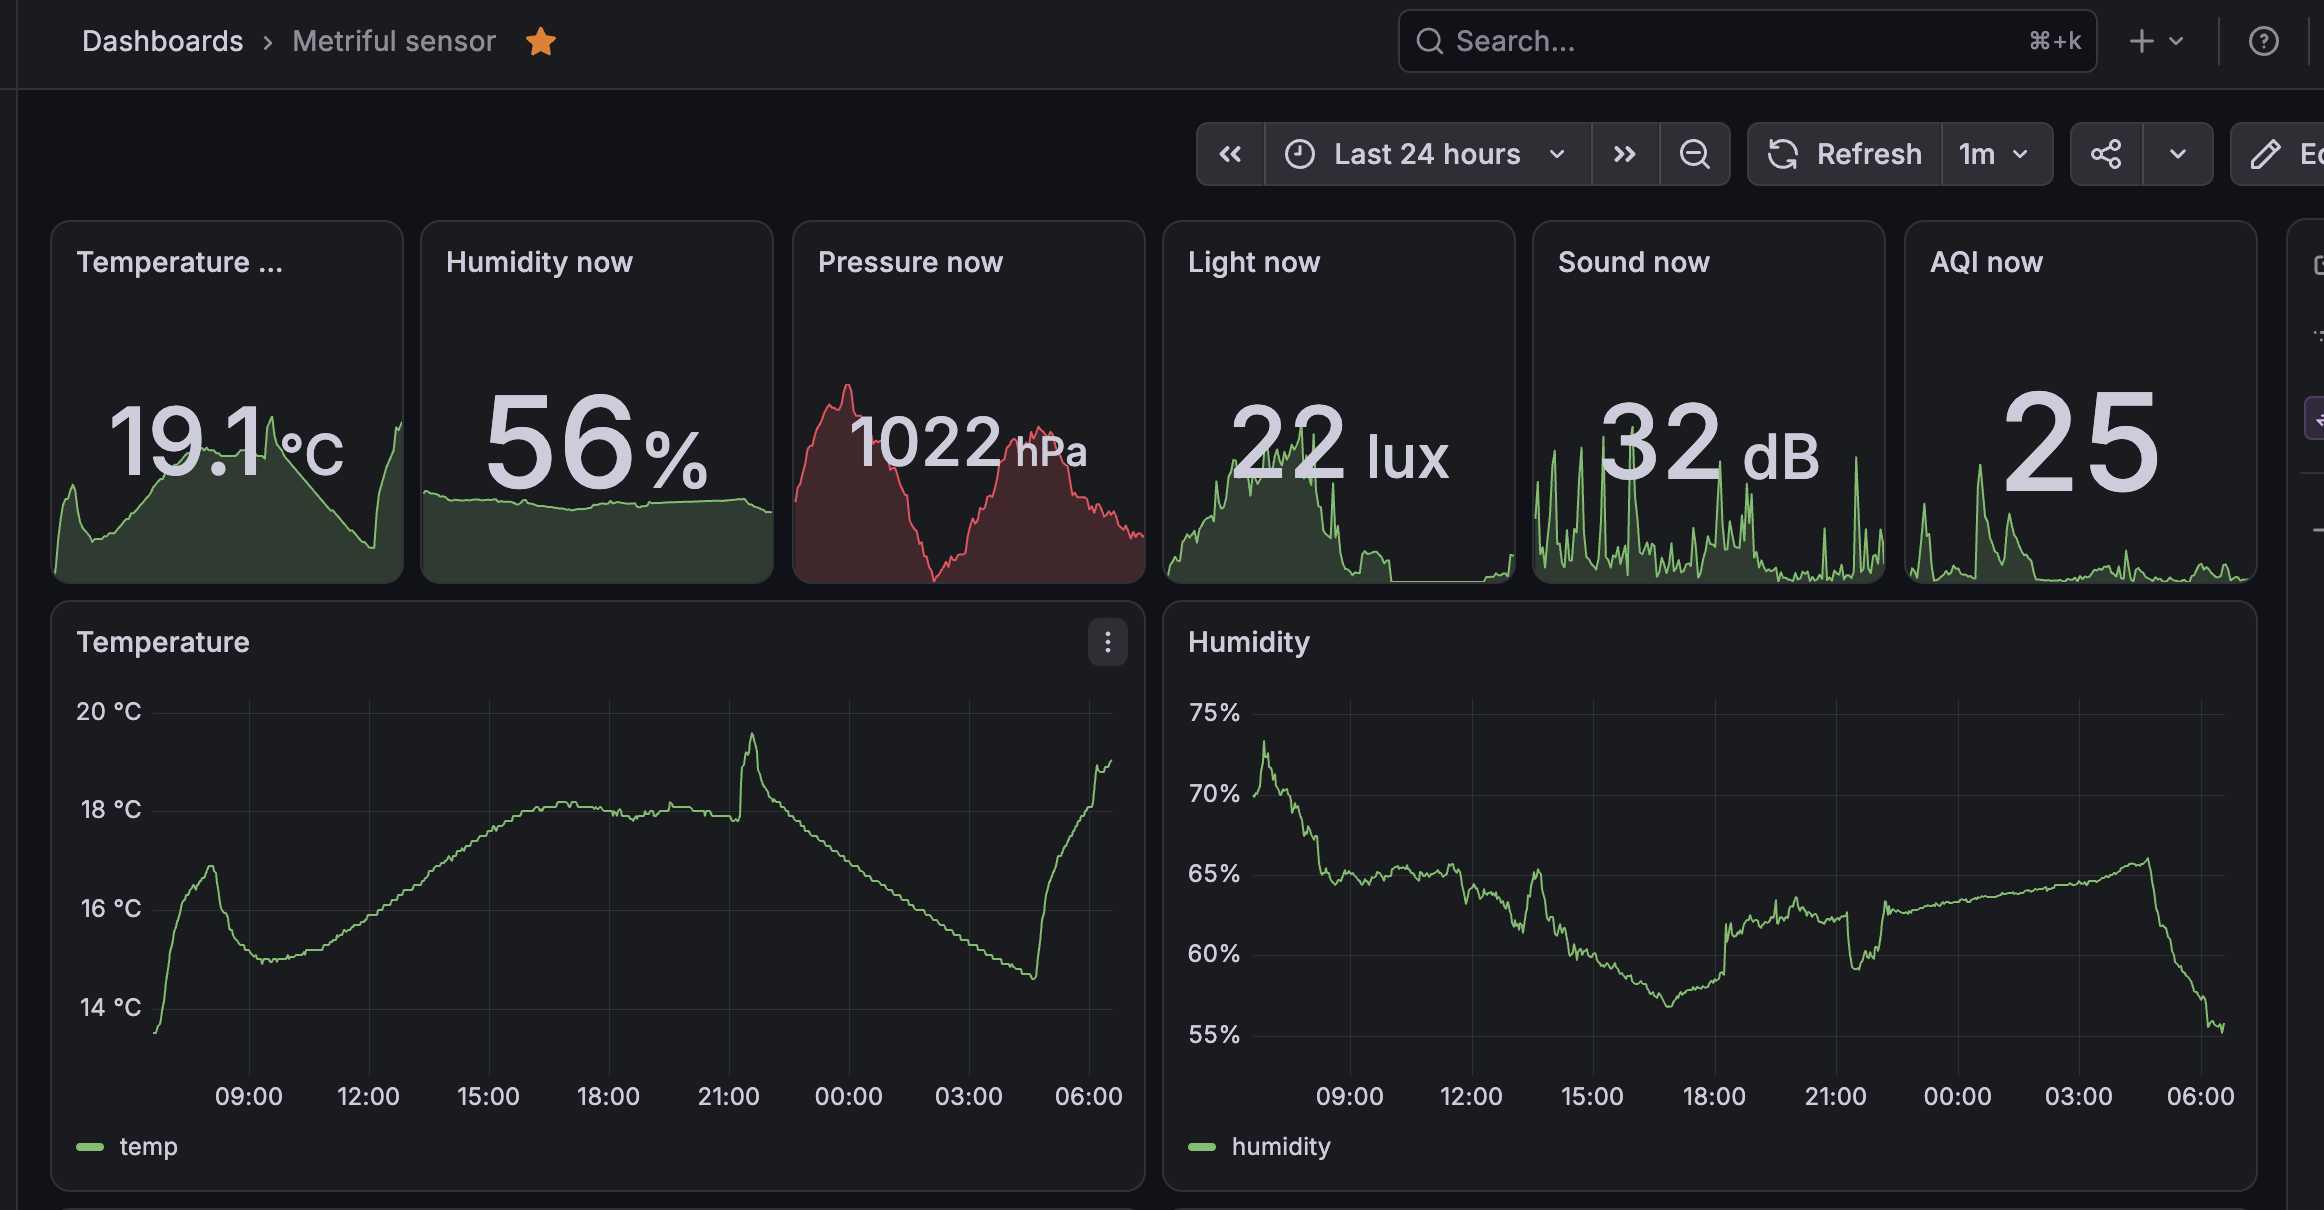
Task: Click the green temp legend color
Action: coord(90,1147)
